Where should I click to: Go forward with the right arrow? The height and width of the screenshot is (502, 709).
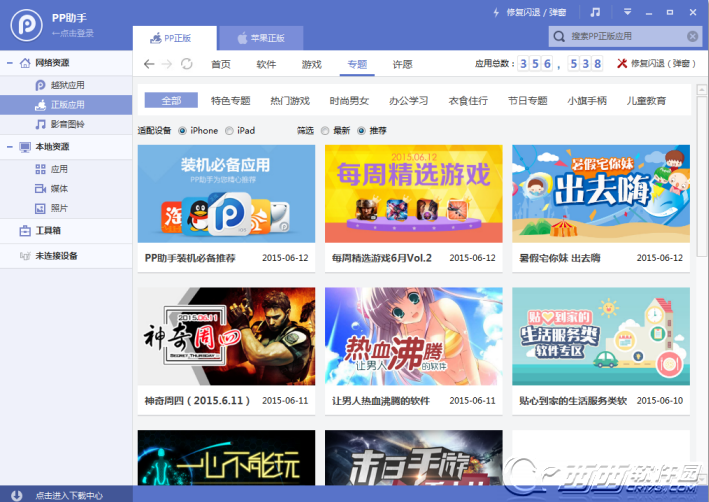pos(167,64)
